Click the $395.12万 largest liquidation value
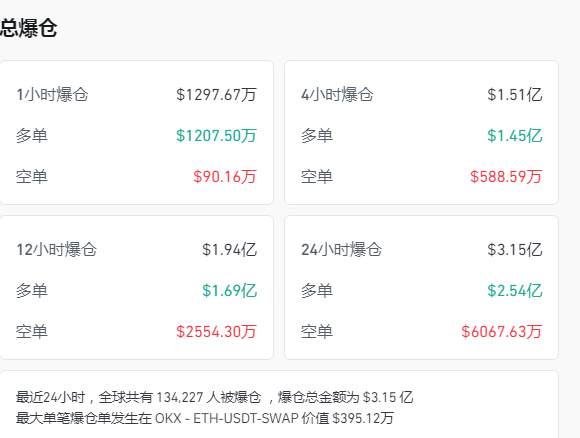The image size is (580, 438). tap(363, 418)
